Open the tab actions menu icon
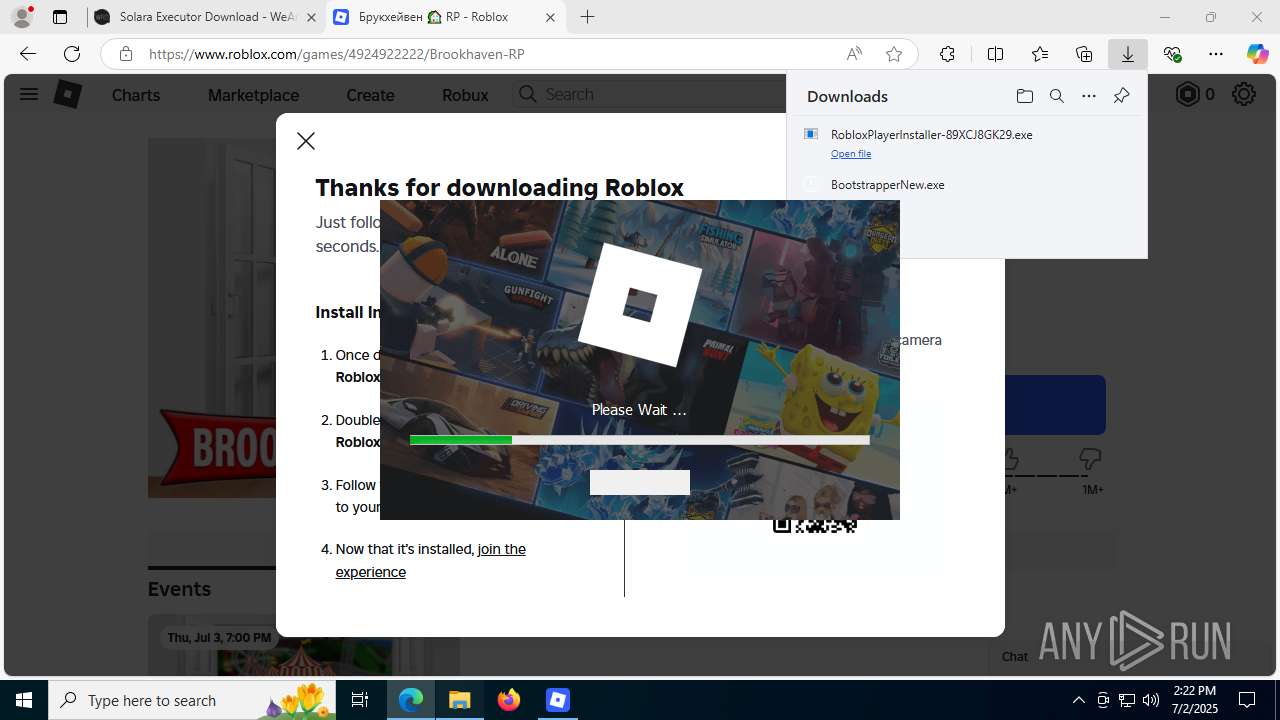1280x720 pixels. 60,17
